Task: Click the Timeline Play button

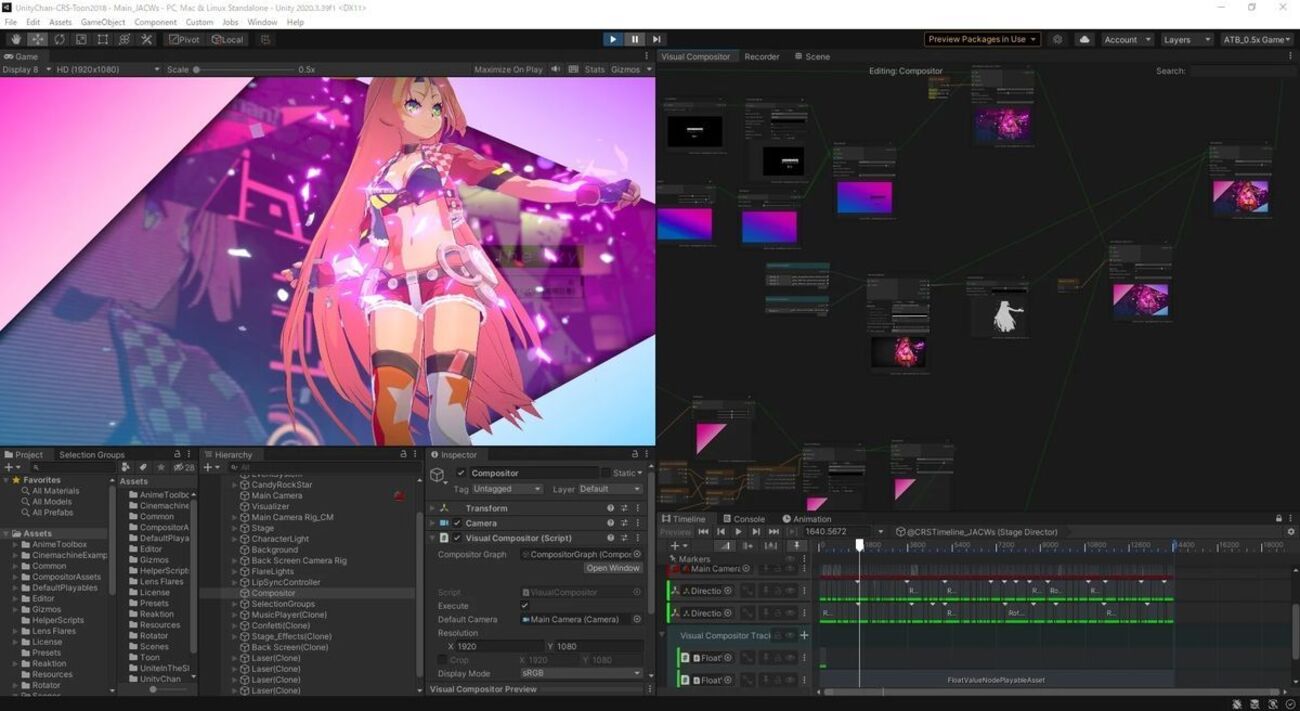Action: coord(739,532)
